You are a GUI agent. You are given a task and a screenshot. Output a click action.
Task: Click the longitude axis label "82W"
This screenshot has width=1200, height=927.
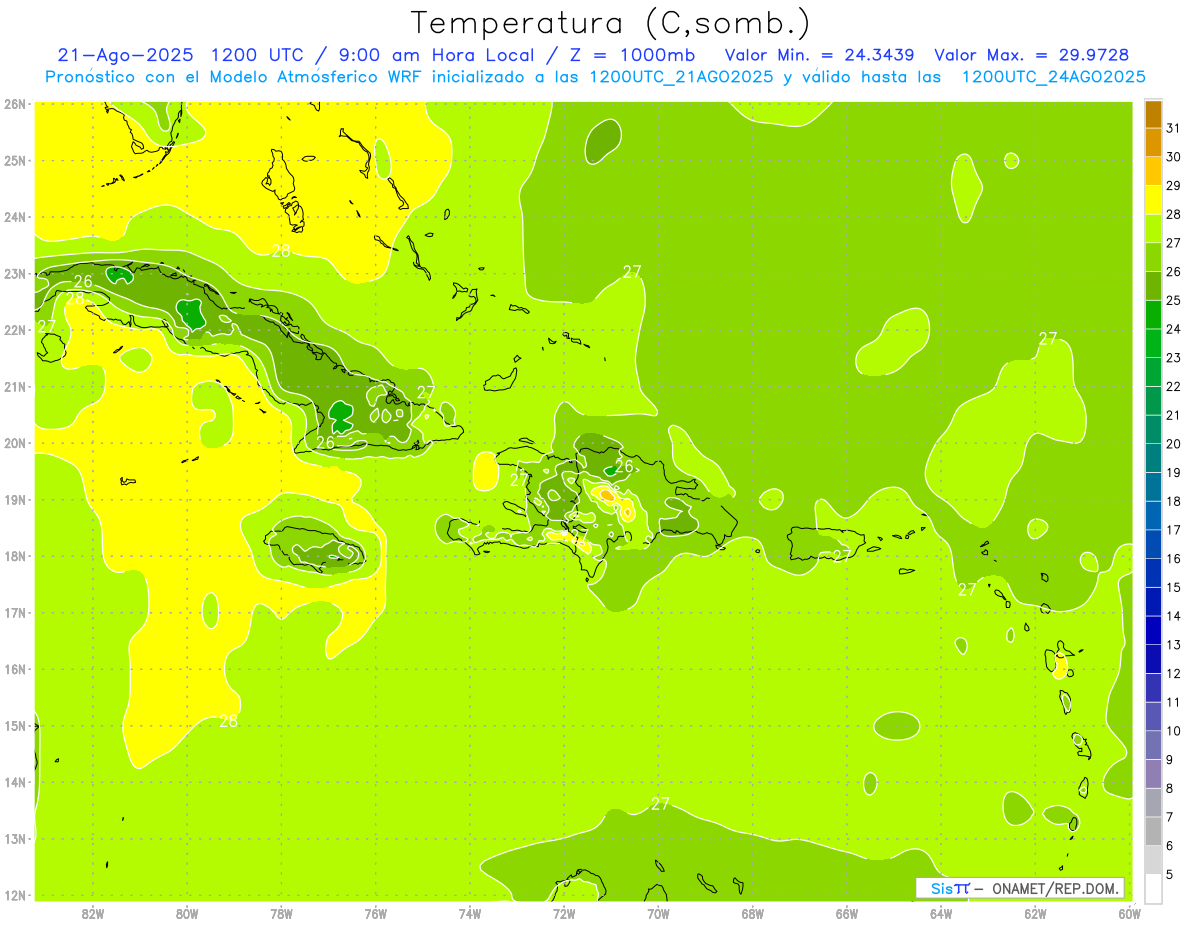[x=93, y=913]
